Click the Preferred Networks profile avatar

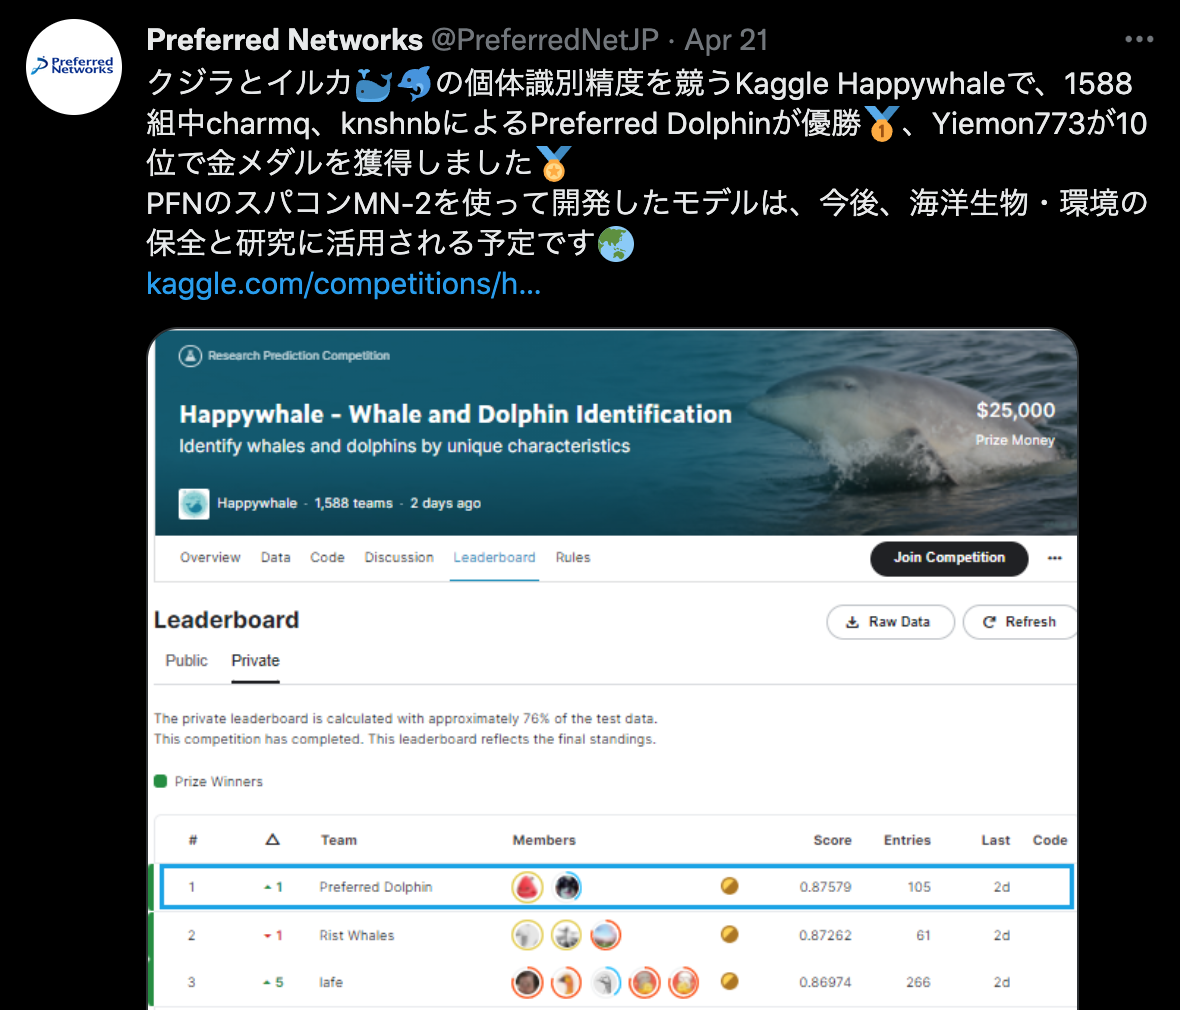coord(74,67)
